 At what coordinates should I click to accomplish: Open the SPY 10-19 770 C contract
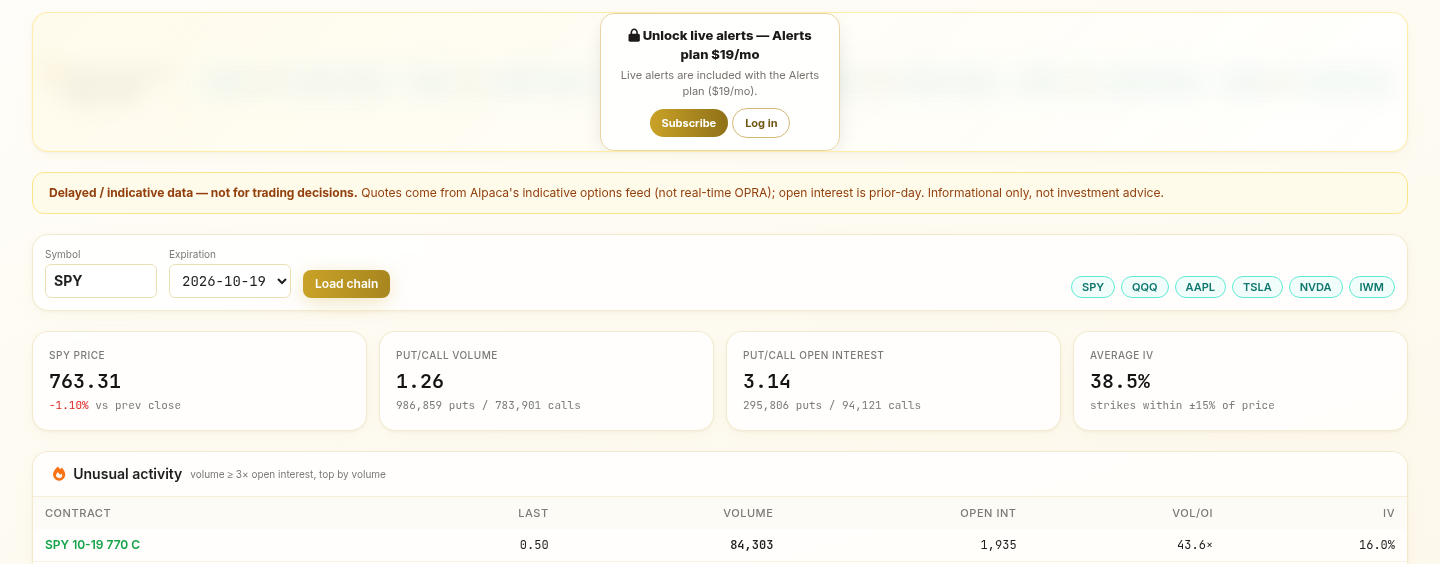(92, 545)
